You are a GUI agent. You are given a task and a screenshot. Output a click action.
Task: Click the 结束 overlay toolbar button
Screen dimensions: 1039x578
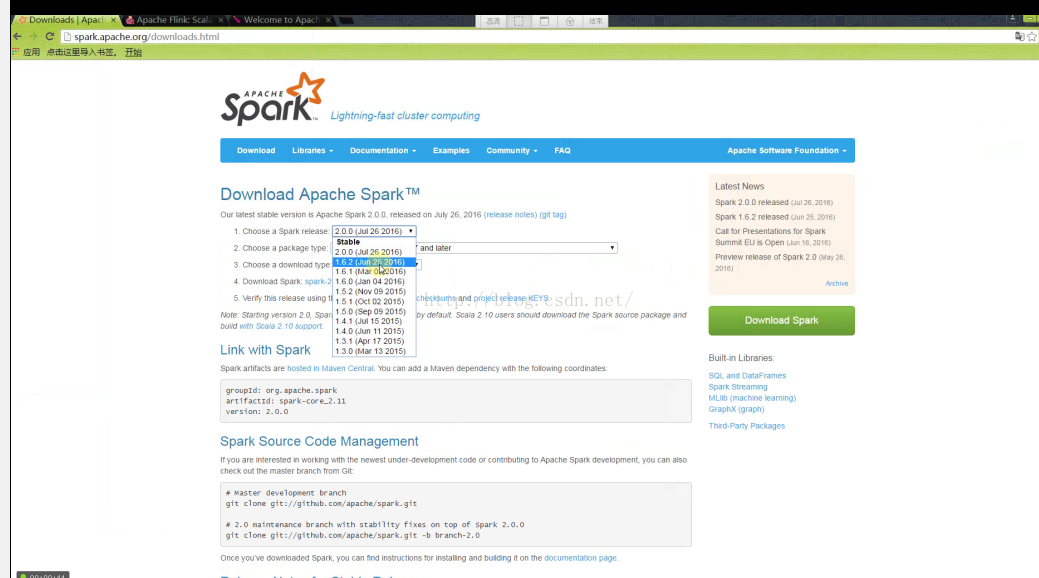pos(596,21)
